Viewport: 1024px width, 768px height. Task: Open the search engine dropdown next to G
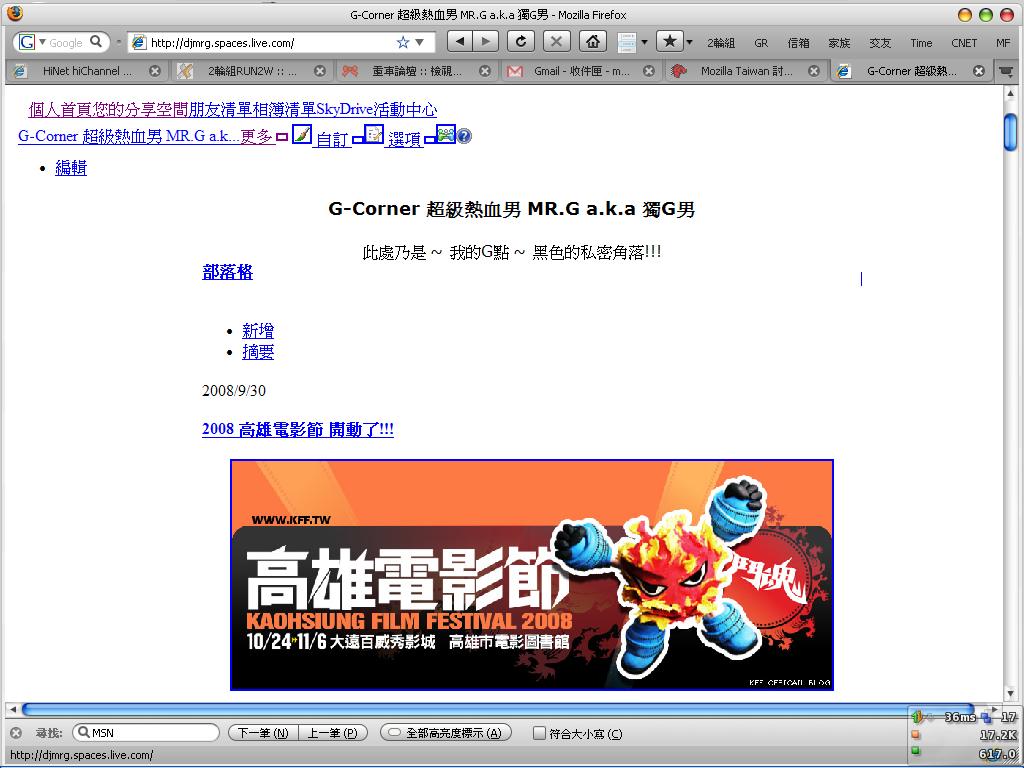click(42, 42)
